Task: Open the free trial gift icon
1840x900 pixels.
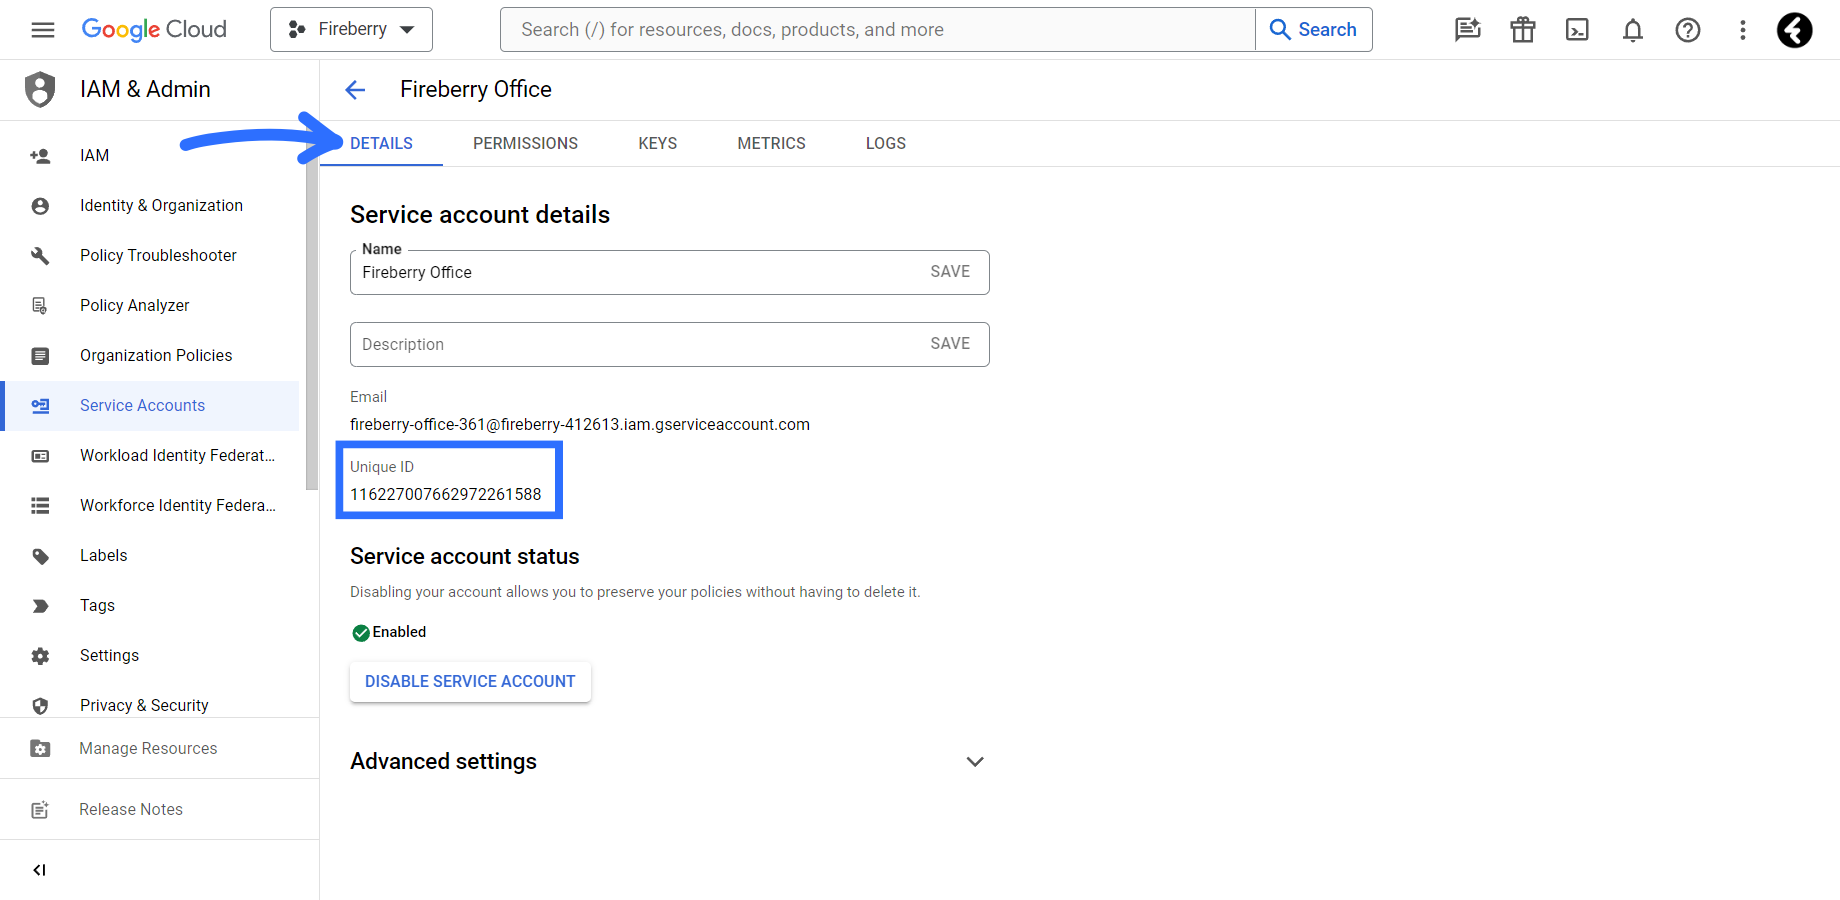Action: [1522, 30]
